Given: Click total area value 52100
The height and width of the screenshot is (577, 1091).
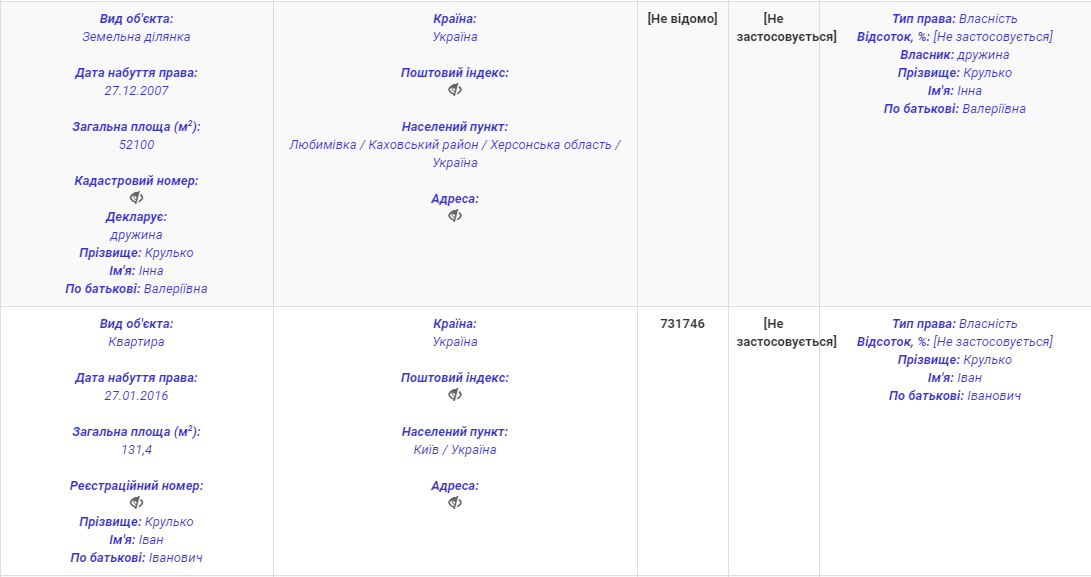Looking at the screenshot, I should (x=136, y=145).
